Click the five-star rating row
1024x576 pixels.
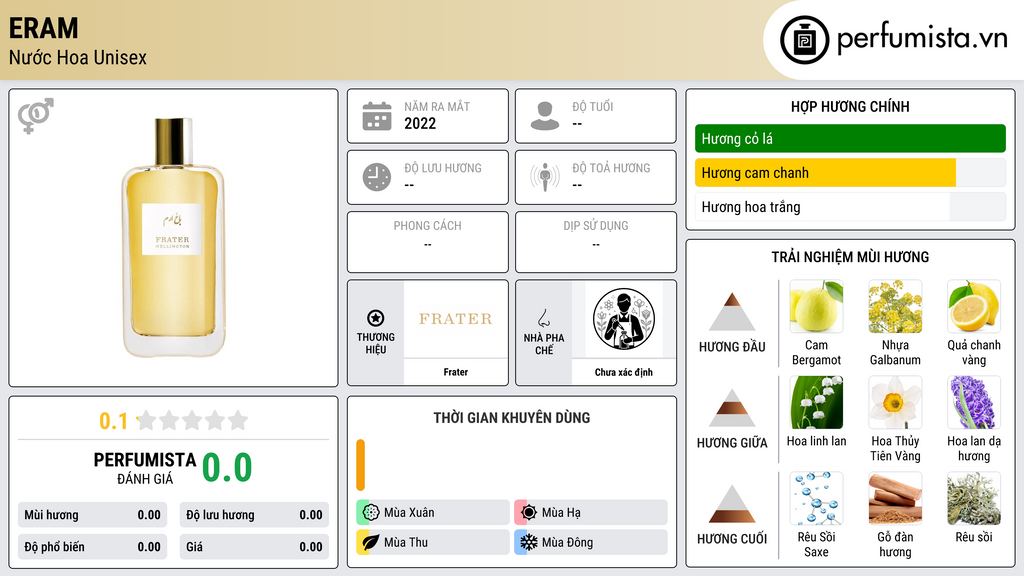click(x=192, y=420)
